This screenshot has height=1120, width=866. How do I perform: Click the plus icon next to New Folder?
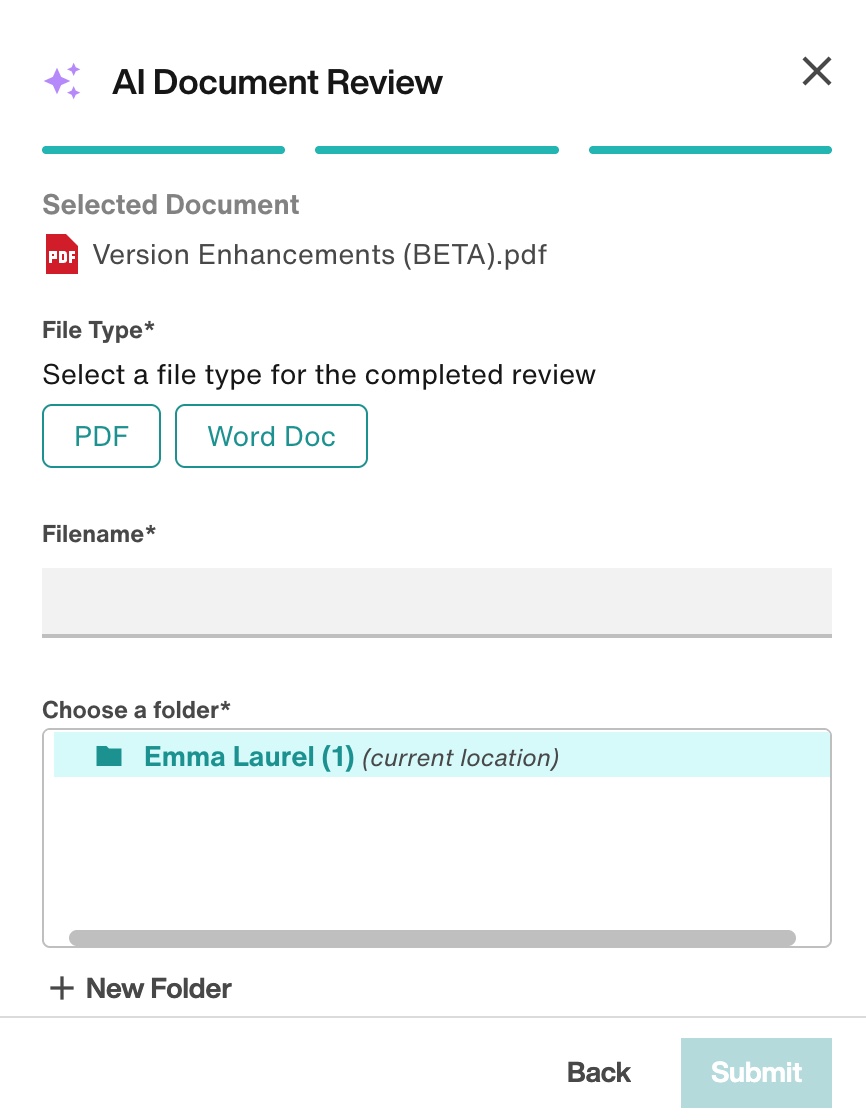click(61, 988)
